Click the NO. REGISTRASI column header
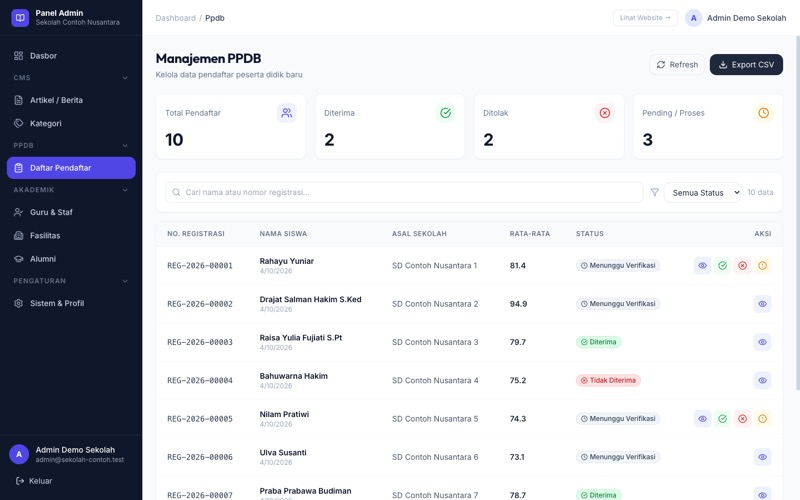Screen dimensions: 800x500 click(196, 234)
